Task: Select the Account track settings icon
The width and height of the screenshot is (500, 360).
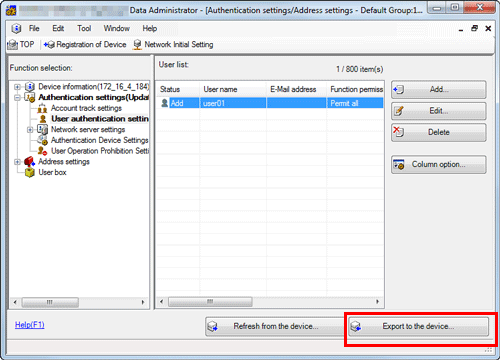Action: [42, 108]
